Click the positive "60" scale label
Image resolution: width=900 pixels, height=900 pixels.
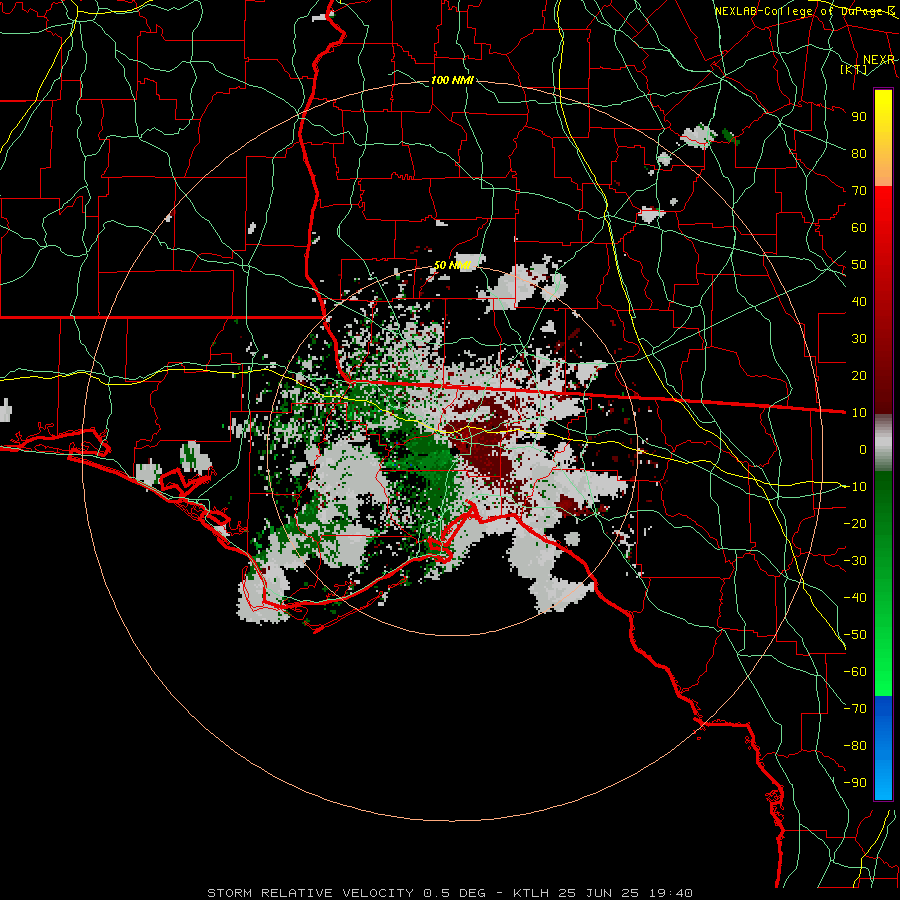[859, 228]
